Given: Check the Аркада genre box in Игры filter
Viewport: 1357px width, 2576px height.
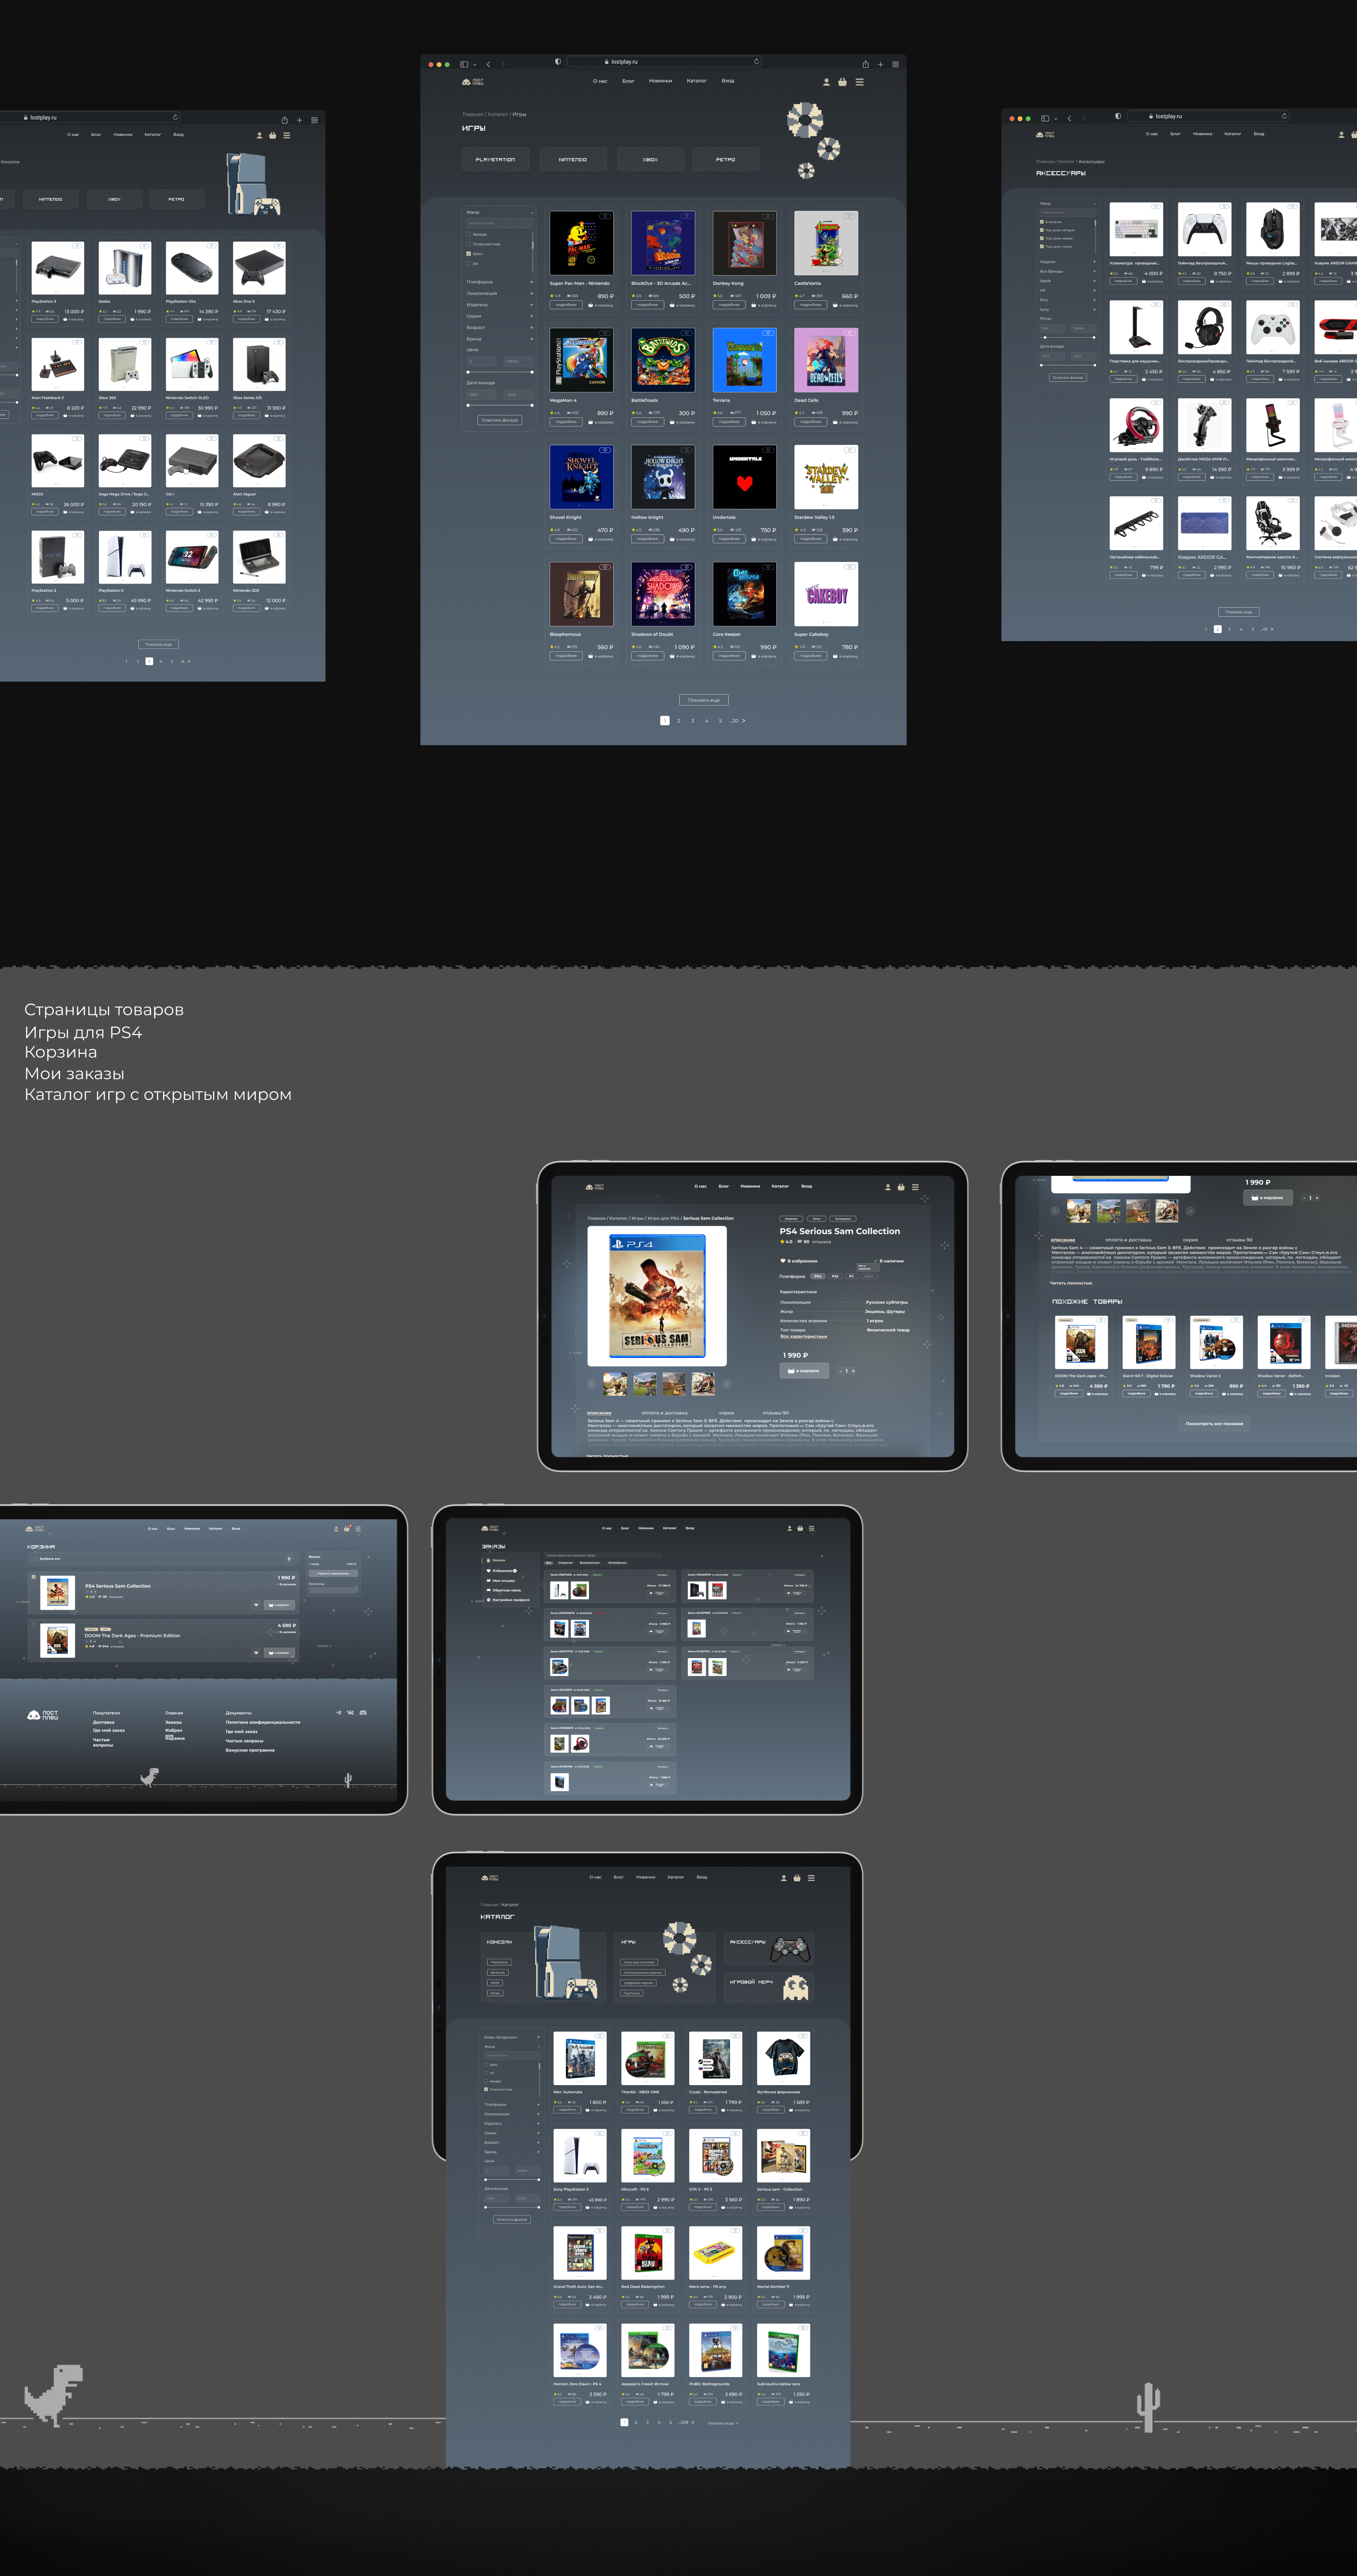Looking at the screenshot, I should [468, 234].
